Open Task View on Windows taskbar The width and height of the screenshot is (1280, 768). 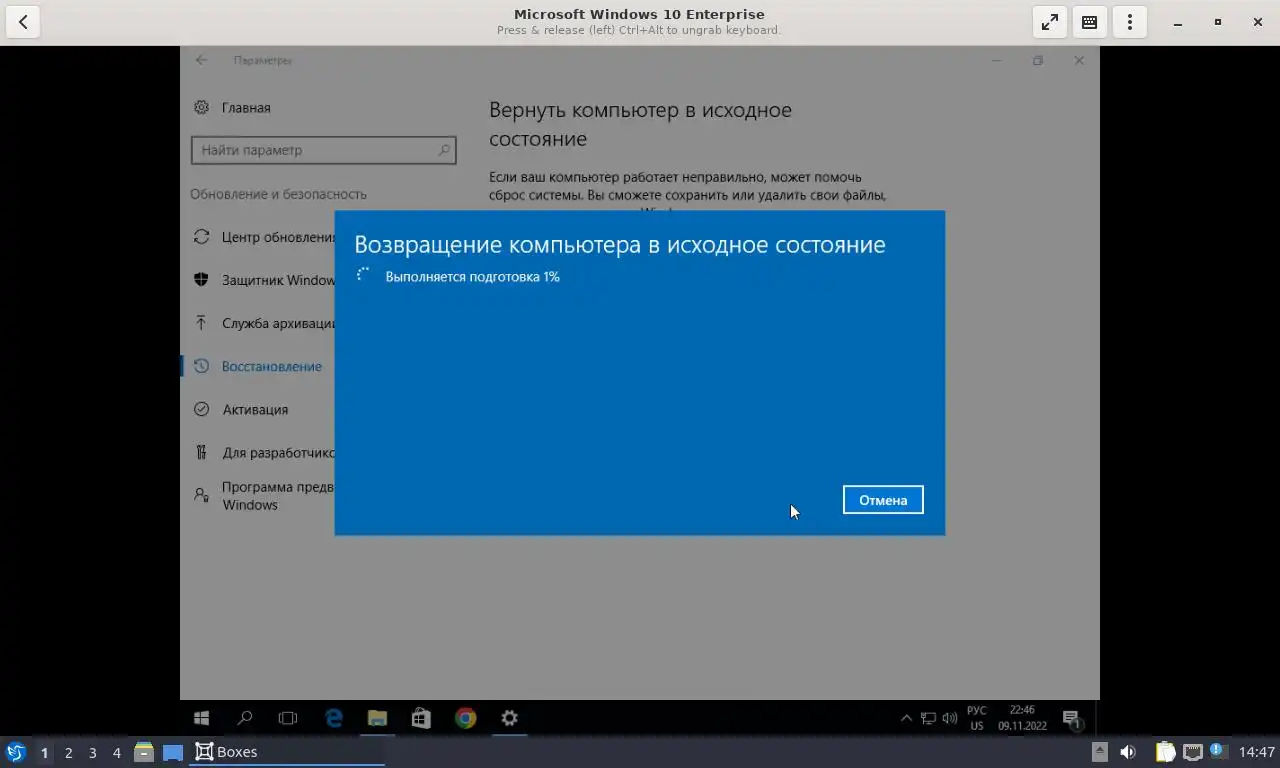coord(288,718)
